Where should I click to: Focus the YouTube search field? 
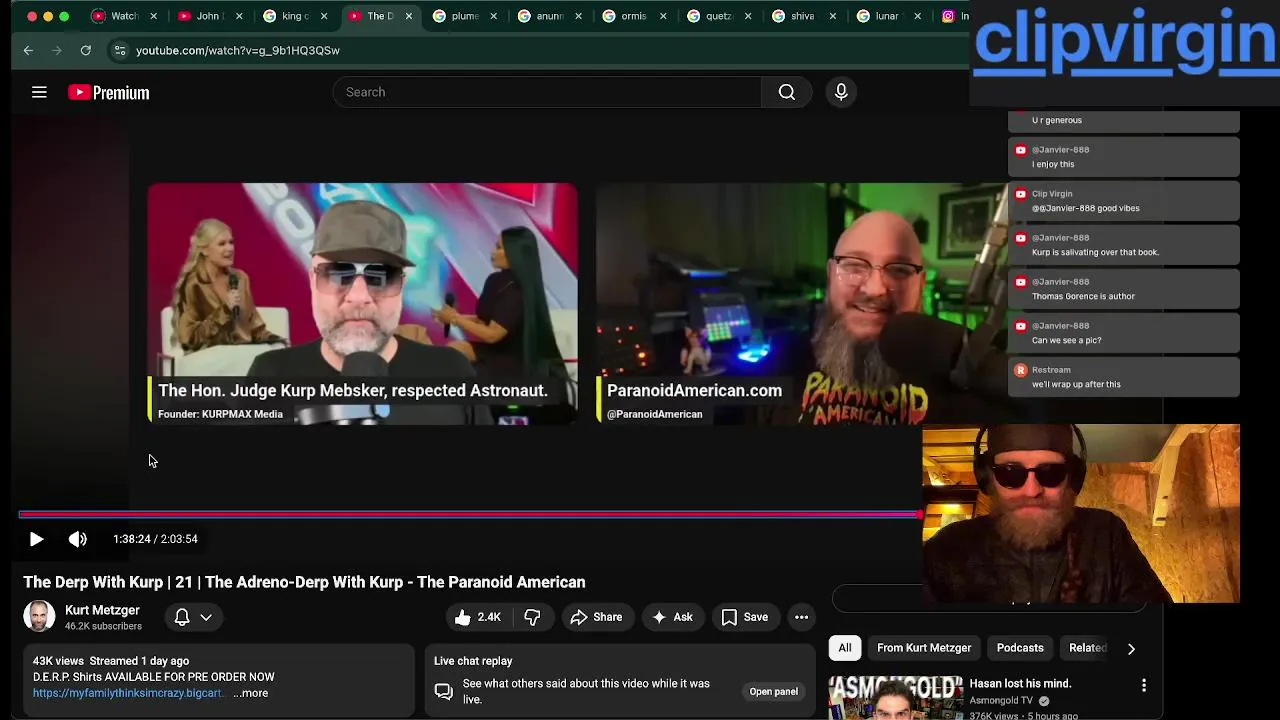547,92
